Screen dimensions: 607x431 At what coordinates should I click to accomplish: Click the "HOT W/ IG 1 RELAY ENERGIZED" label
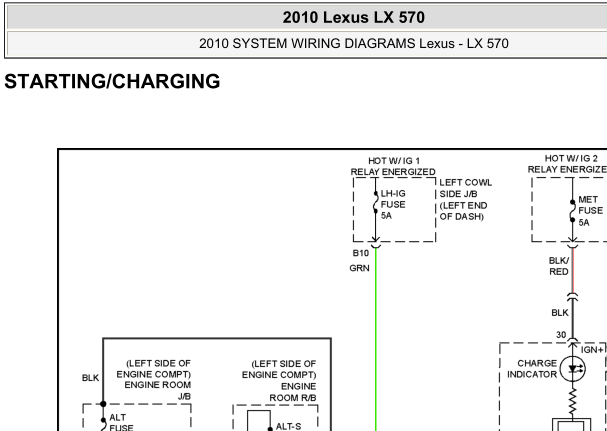[x=393, y=166]
